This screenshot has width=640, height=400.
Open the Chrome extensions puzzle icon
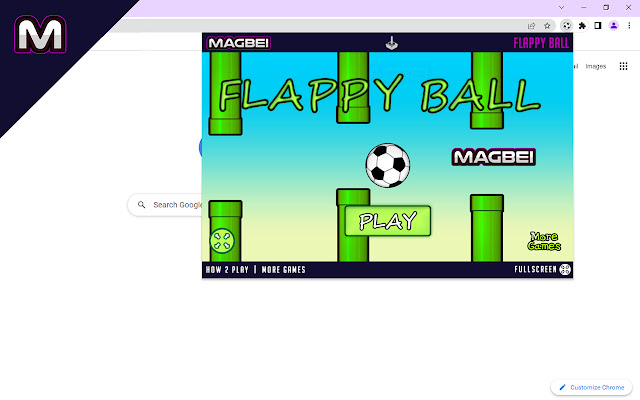point(582,26)
